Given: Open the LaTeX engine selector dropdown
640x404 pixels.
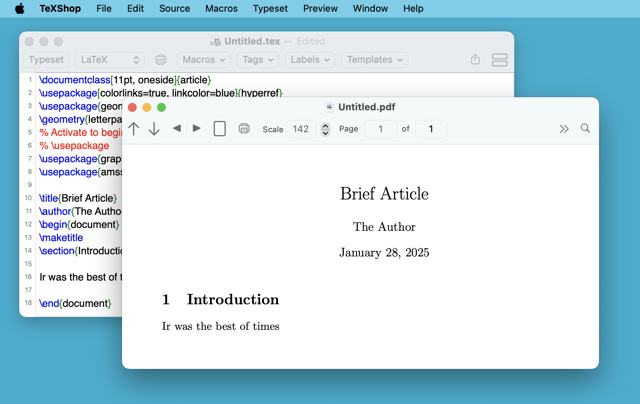Looking at the screenshot, I should point(109,60).
